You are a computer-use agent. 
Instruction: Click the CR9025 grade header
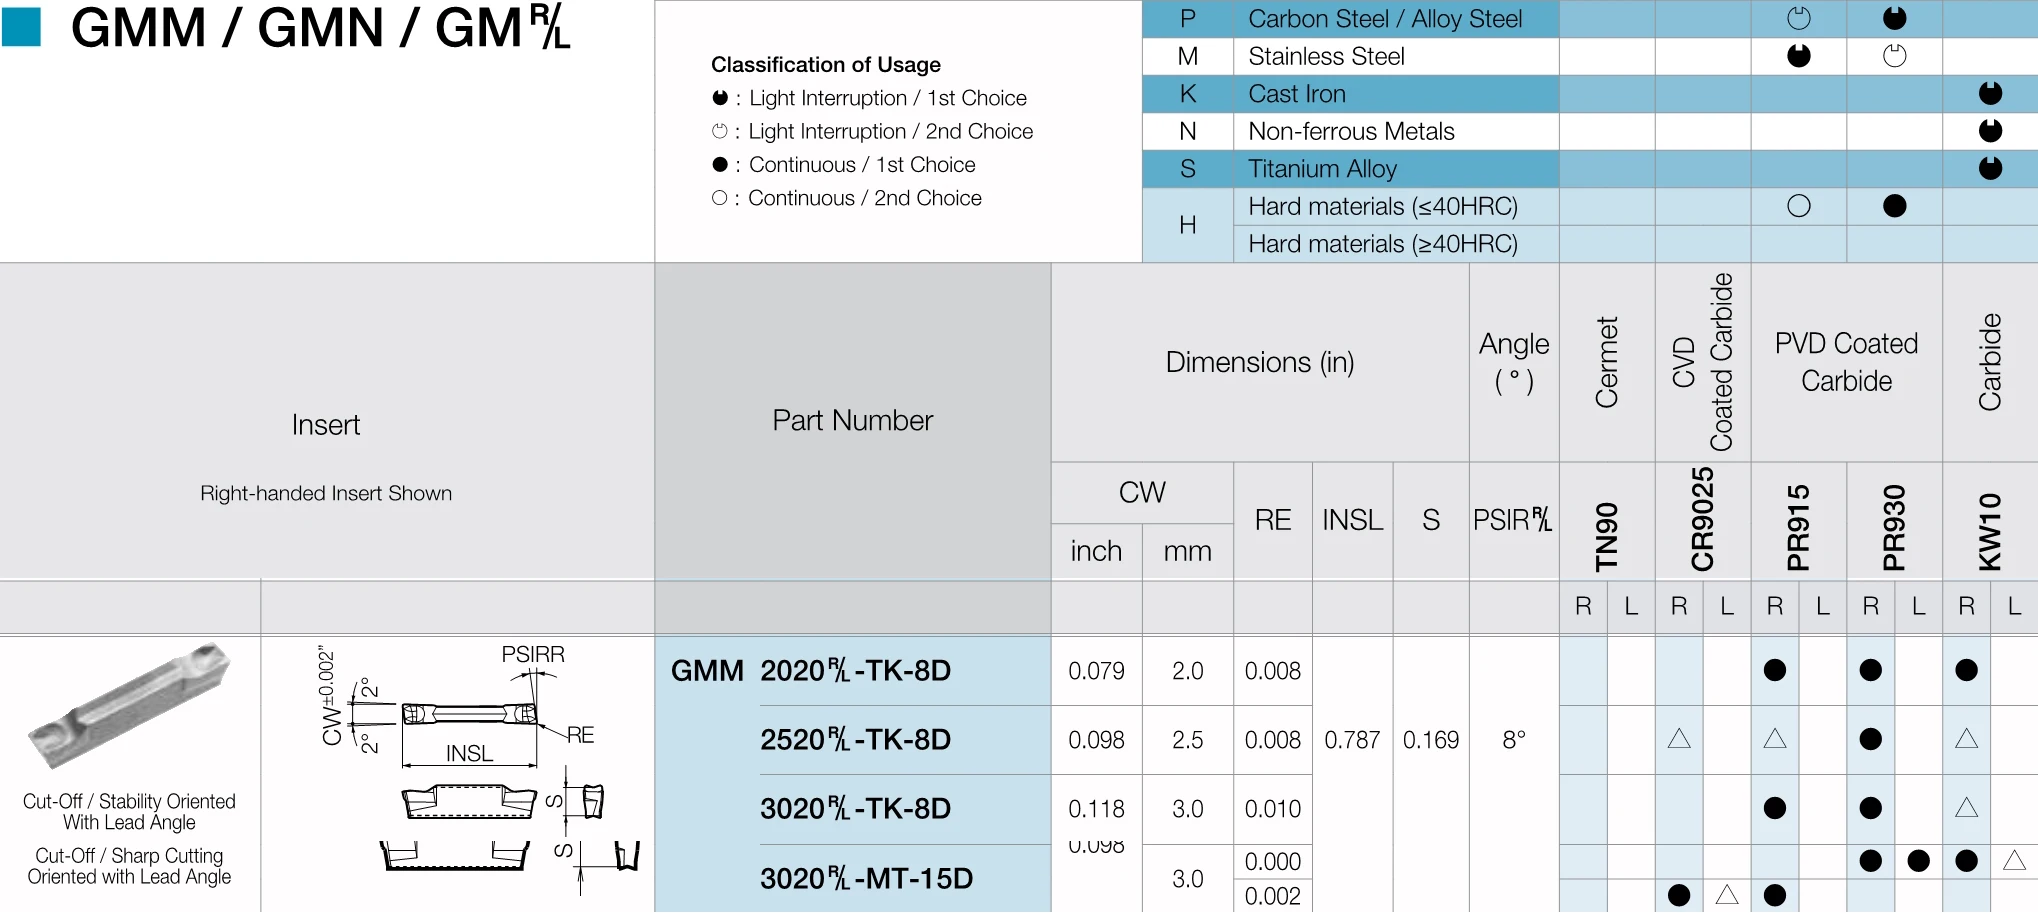pyautogui.click(x=1702, y=519)
